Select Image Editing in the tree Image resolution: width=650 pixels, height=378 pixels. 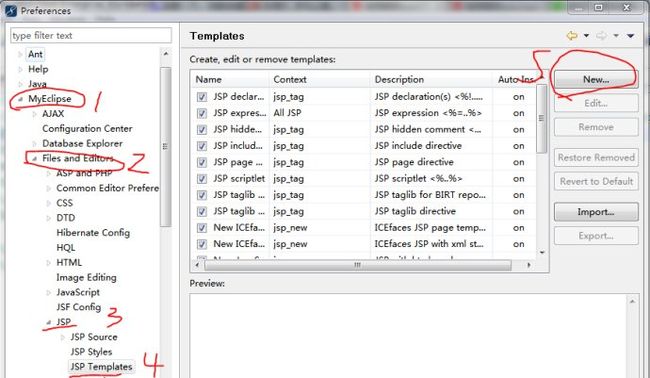[86, 278]
